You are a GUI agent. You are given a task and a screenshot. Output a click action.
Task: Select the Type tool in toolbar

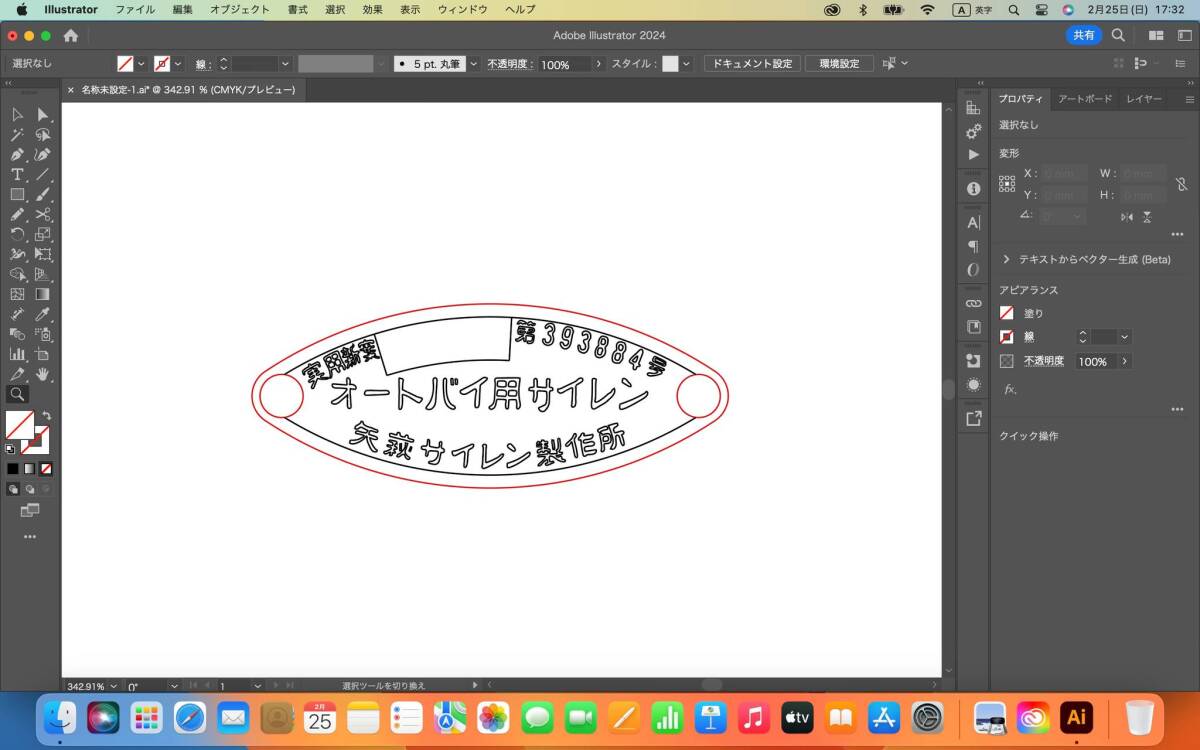point(17,174)
